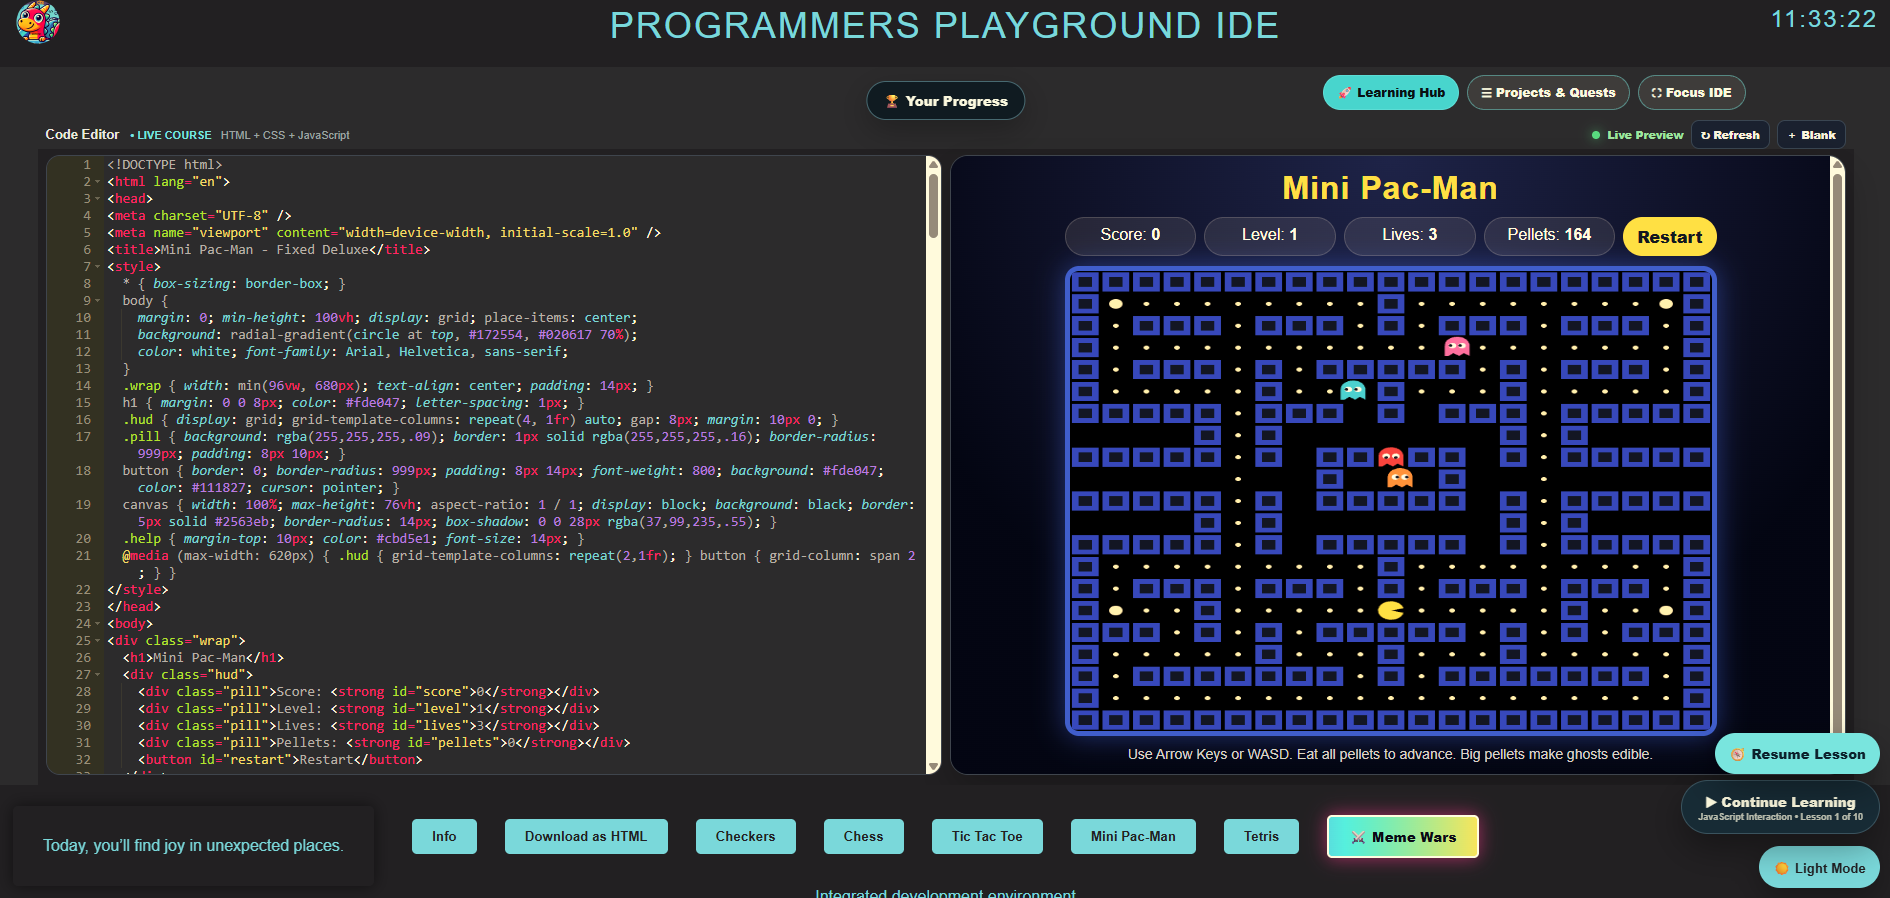Click the Pellets counter pill

click(1549, 235)
